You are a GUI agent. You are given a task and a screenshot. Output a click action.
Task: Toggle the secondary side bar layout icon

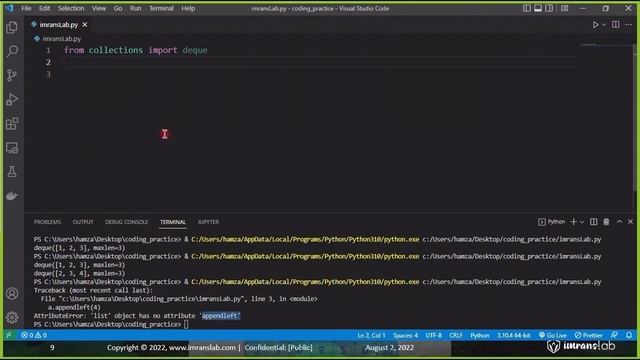point(549,8)
